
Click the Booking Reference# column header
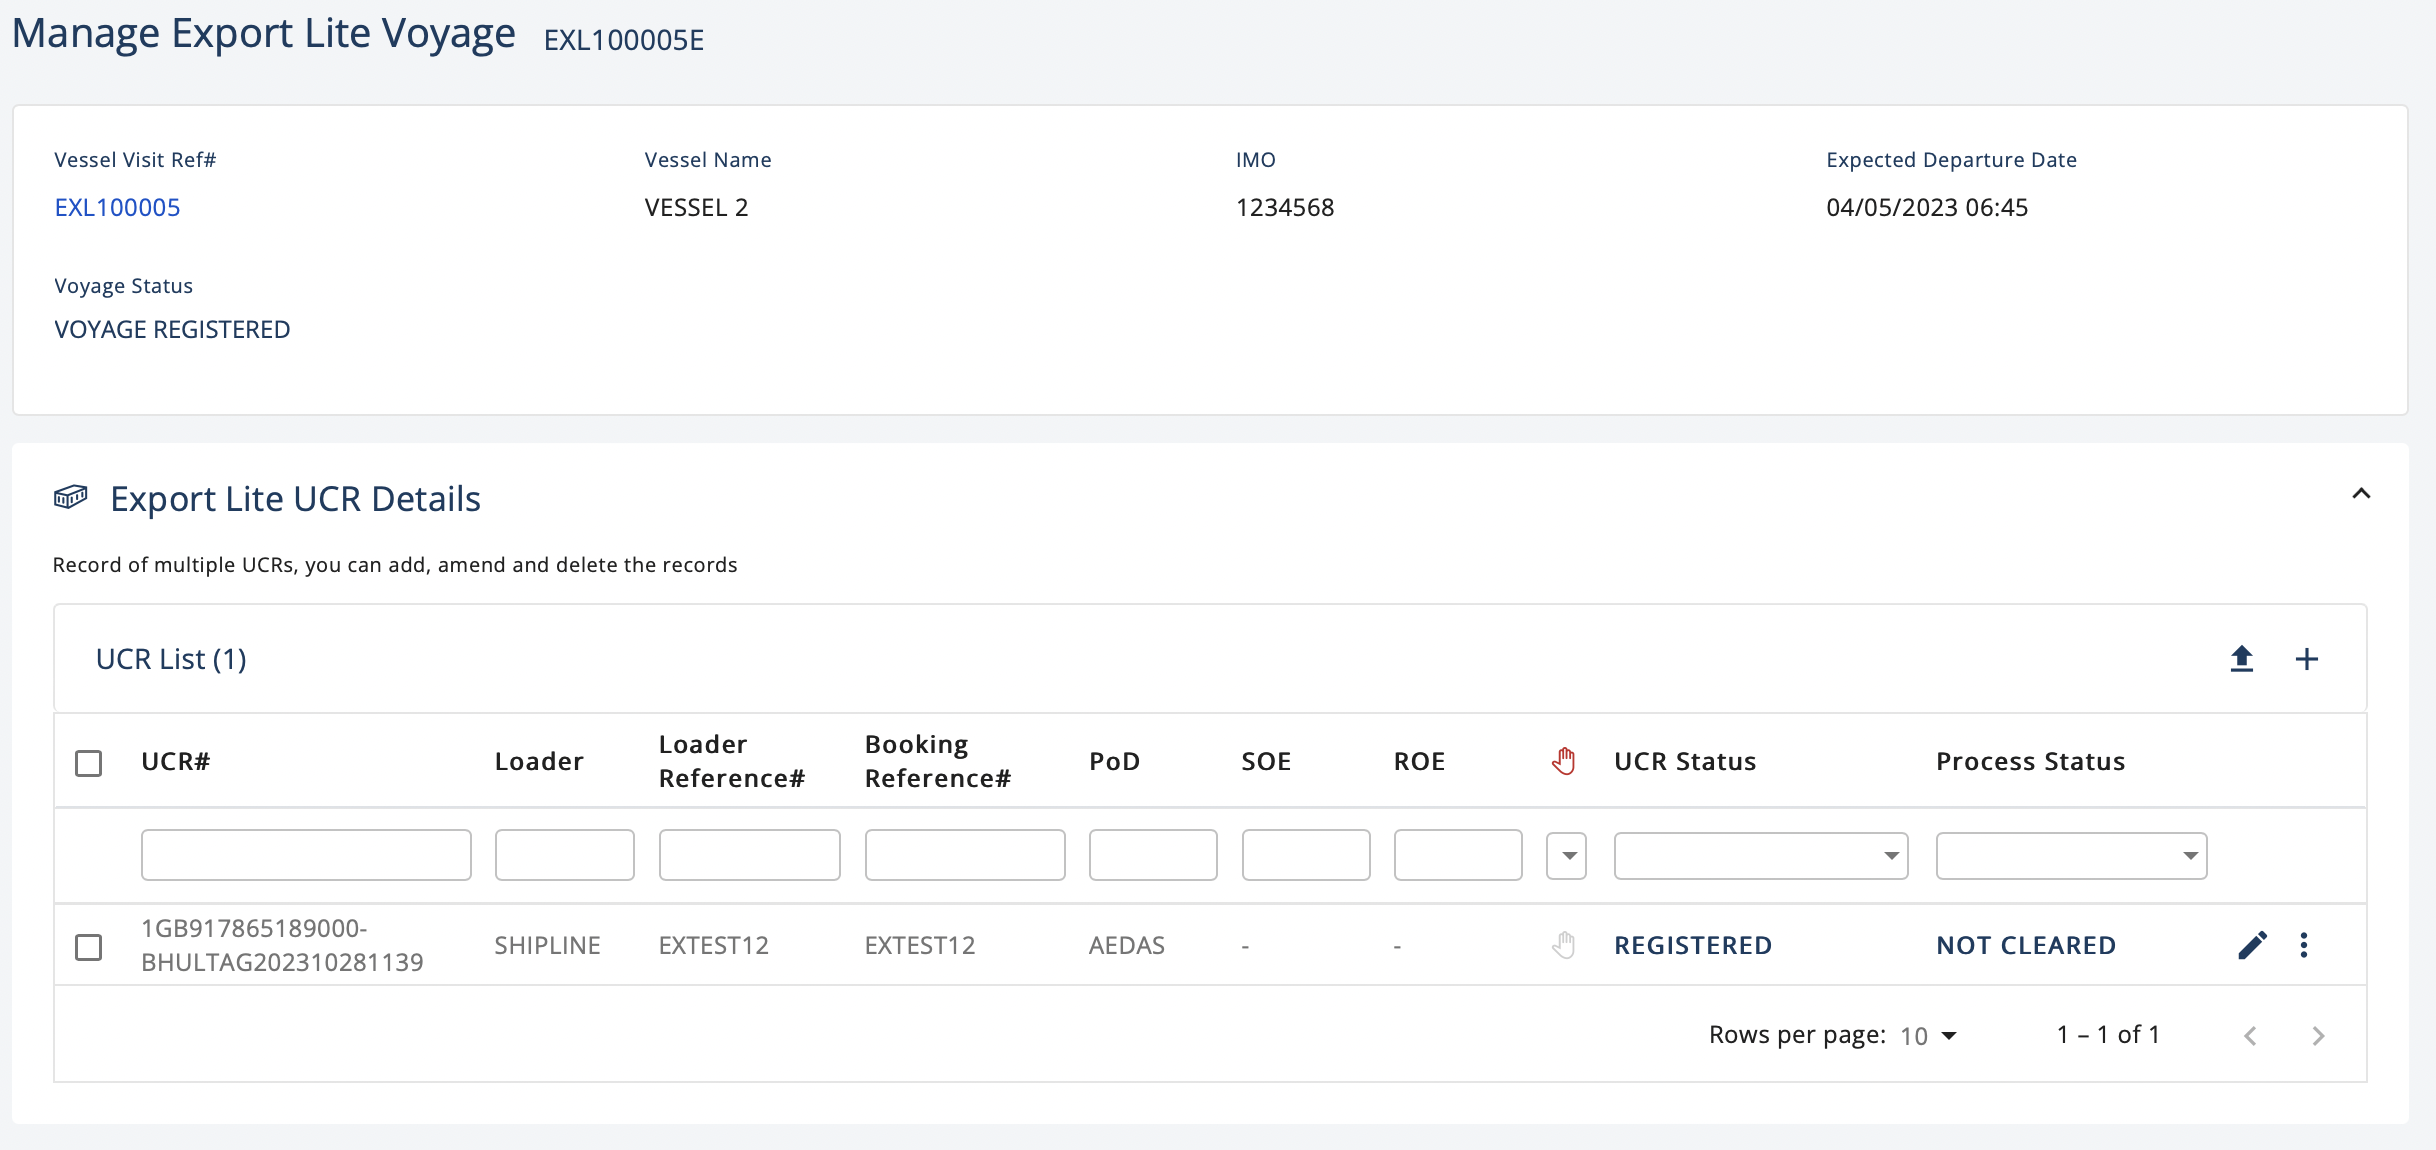tap(937, 761)
